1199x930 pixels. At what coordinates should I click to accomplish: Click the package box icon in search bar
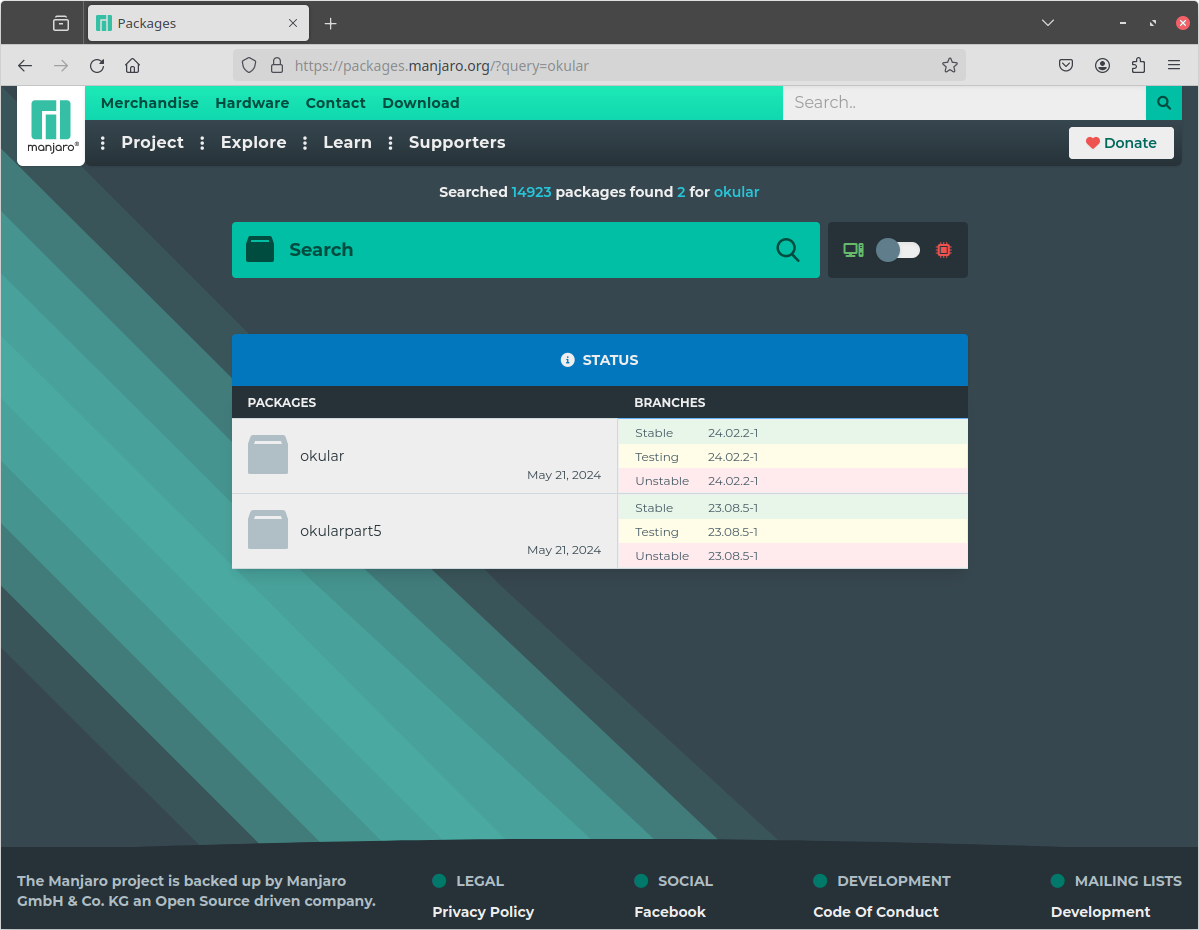pyautogui.click(x=260, y=249)
